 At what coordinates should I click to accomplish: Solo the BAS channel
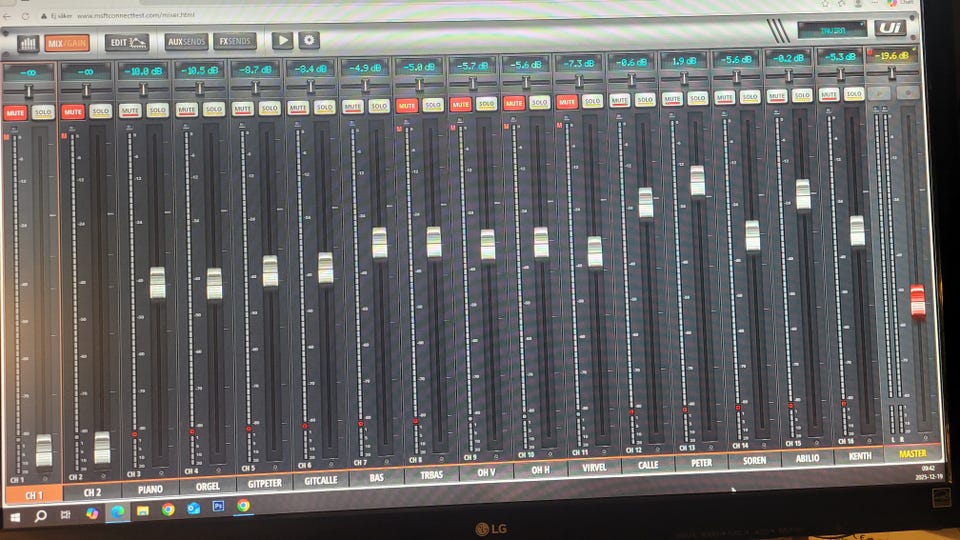point(379,107)
